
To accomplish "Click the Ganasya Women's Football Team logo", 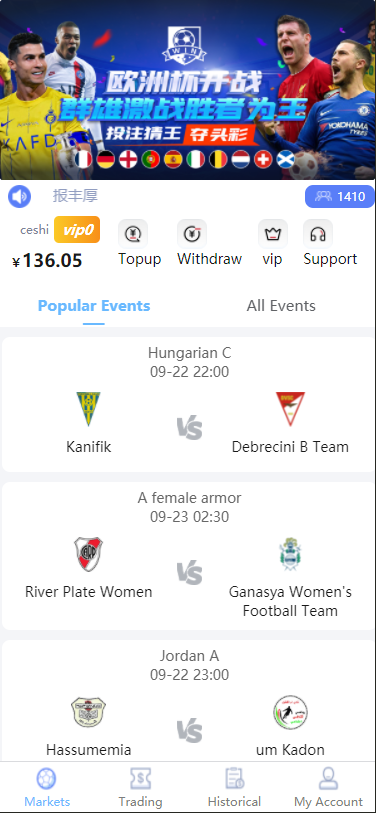I will [290, 554].
